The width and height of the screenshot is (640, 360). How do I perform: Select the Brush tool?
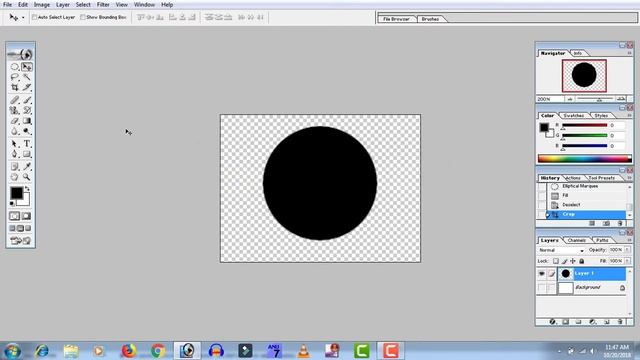click(x=27, y=100)
